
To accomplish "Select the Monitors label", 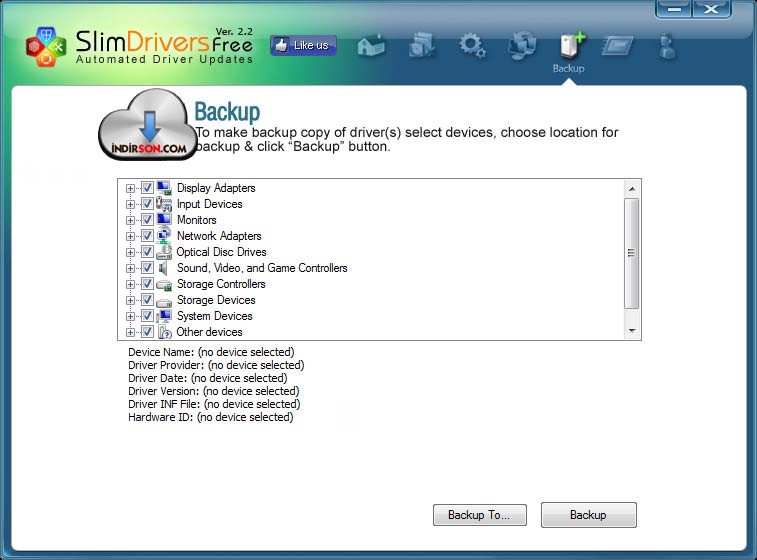I will click(x=196, y=220).
